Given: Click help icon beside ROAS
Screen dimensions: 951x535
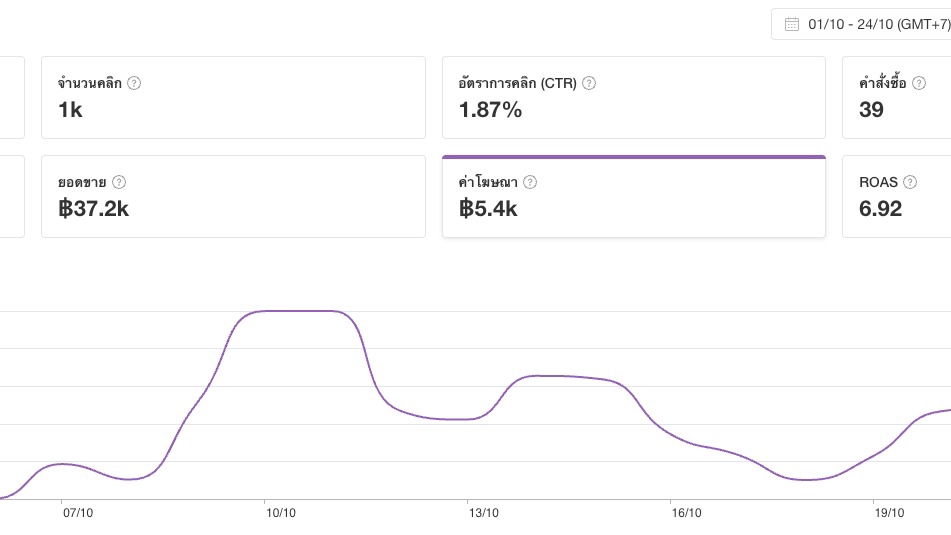Looking at the screenshot, I should [x=910, y=182].
